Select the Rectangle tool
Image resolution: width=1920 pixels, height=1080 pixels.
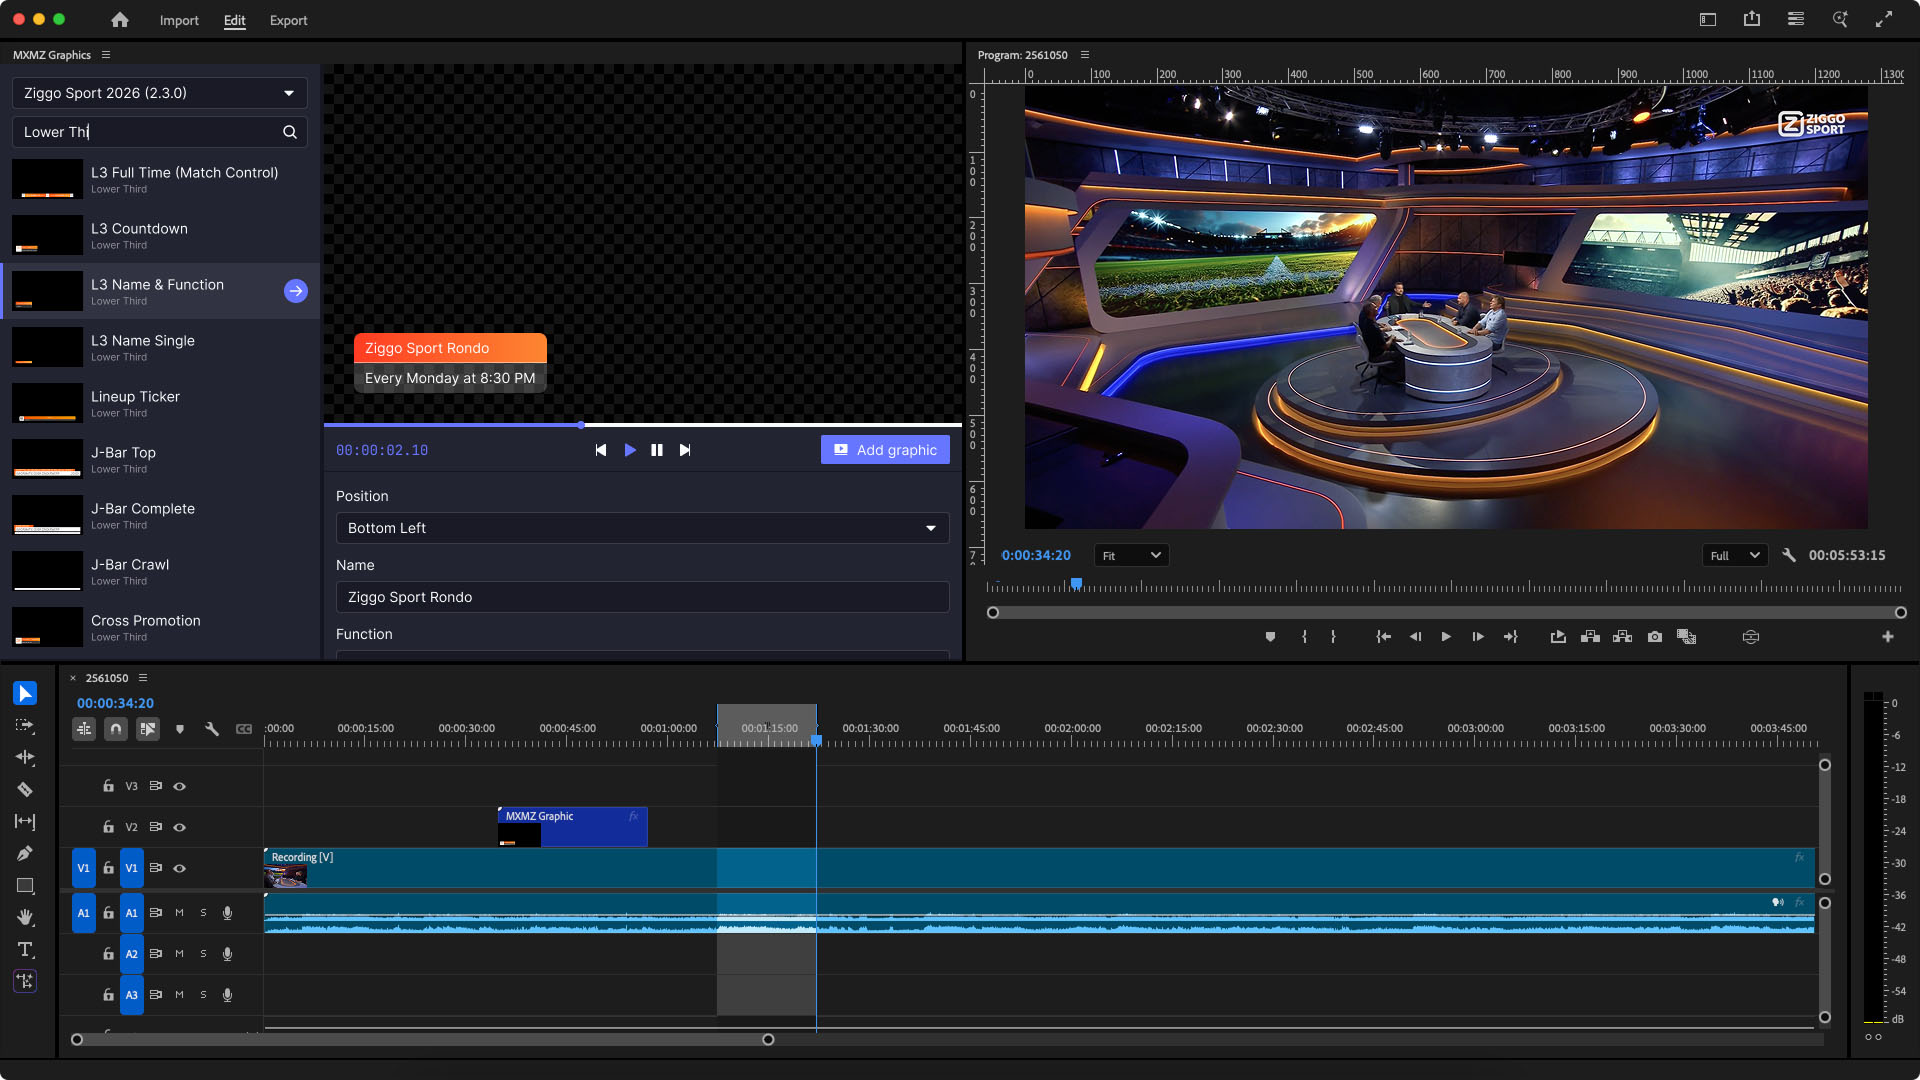25,885
